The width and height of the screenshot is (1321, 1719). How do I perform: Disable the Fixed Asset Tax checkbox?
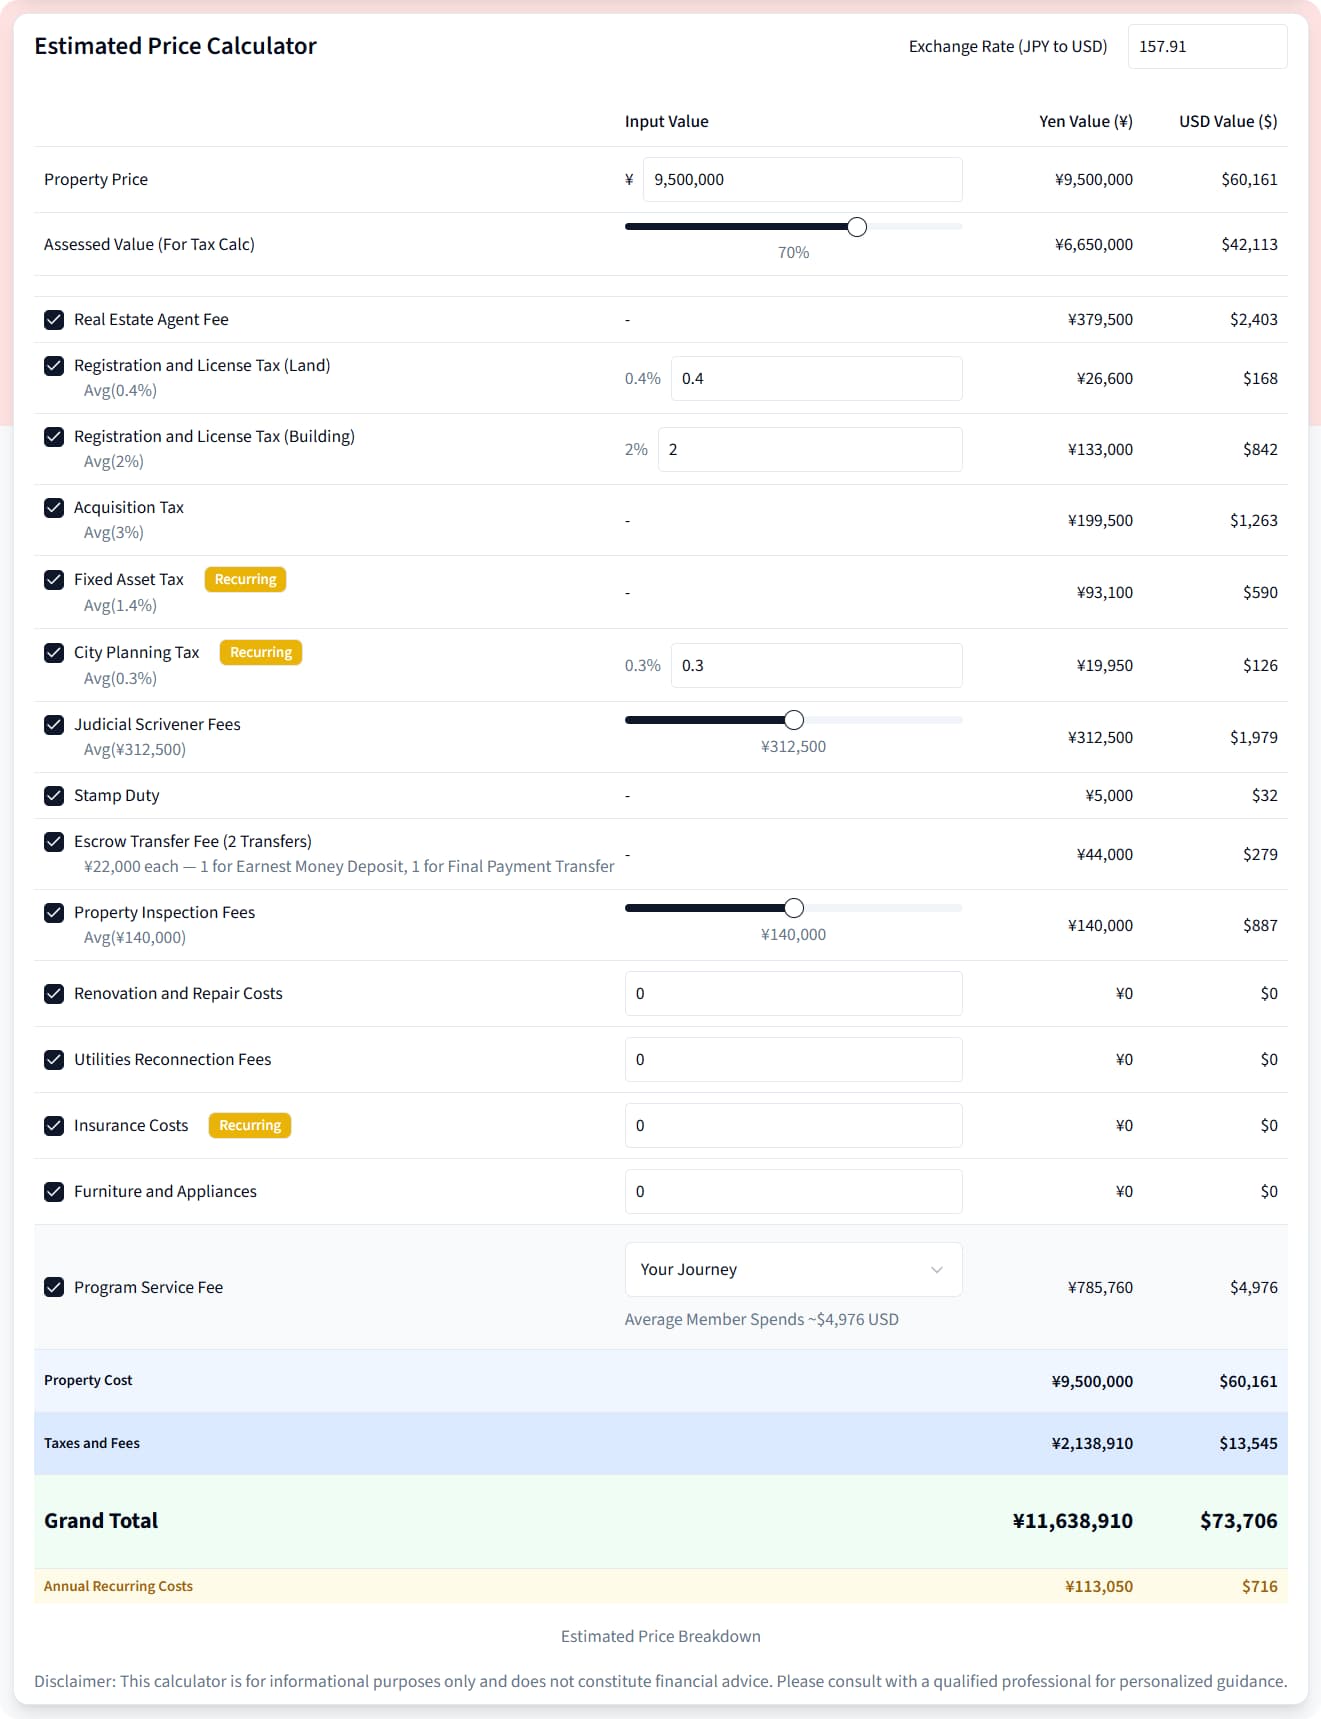point(54,580)
